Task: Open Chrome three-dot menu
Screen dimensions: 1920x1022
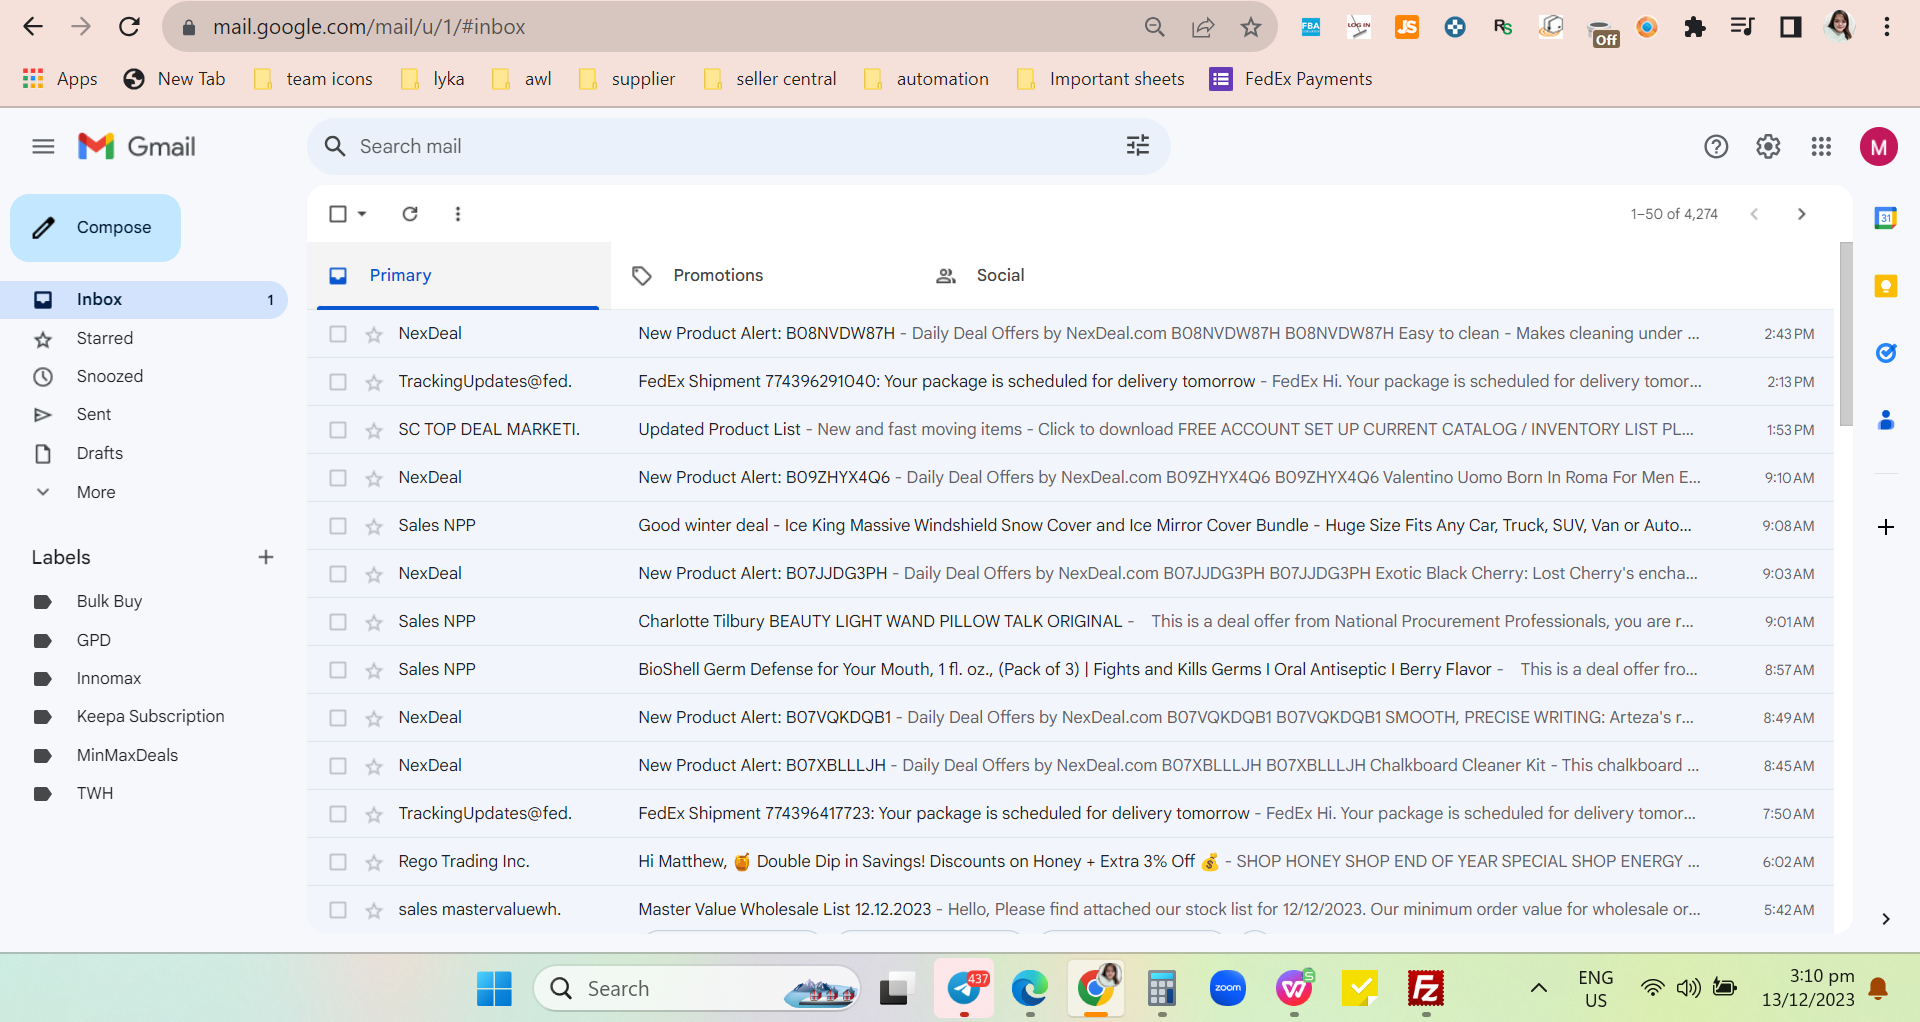Action: point(1887,27)
